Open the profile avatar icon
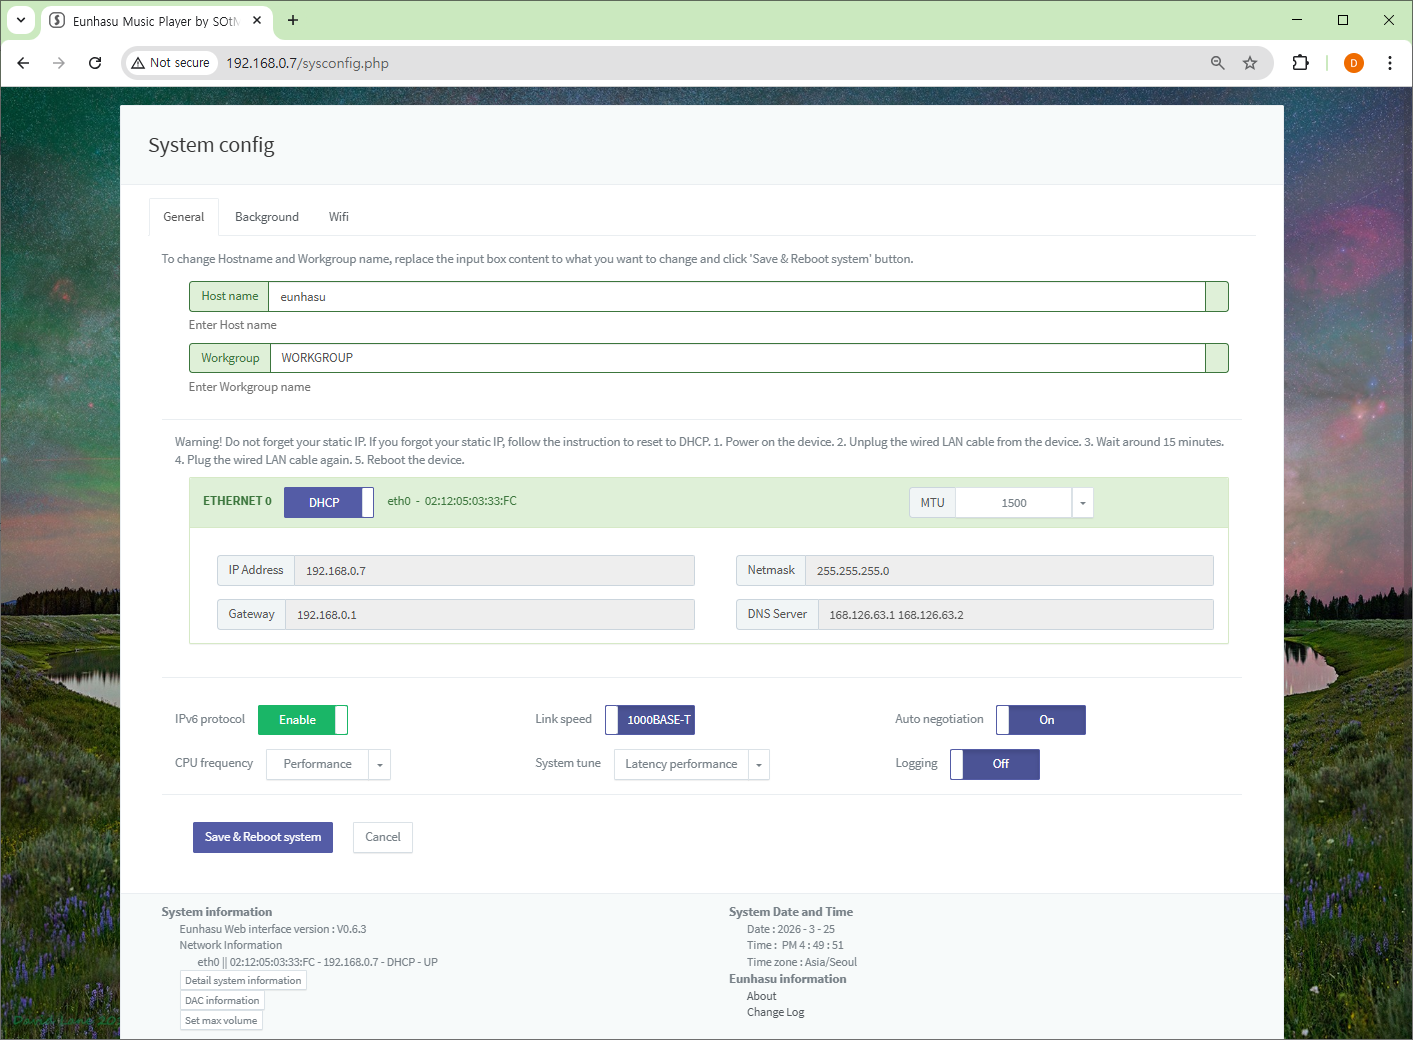Viewport: 1413px width, 1040px height. tap(1353, 63)
